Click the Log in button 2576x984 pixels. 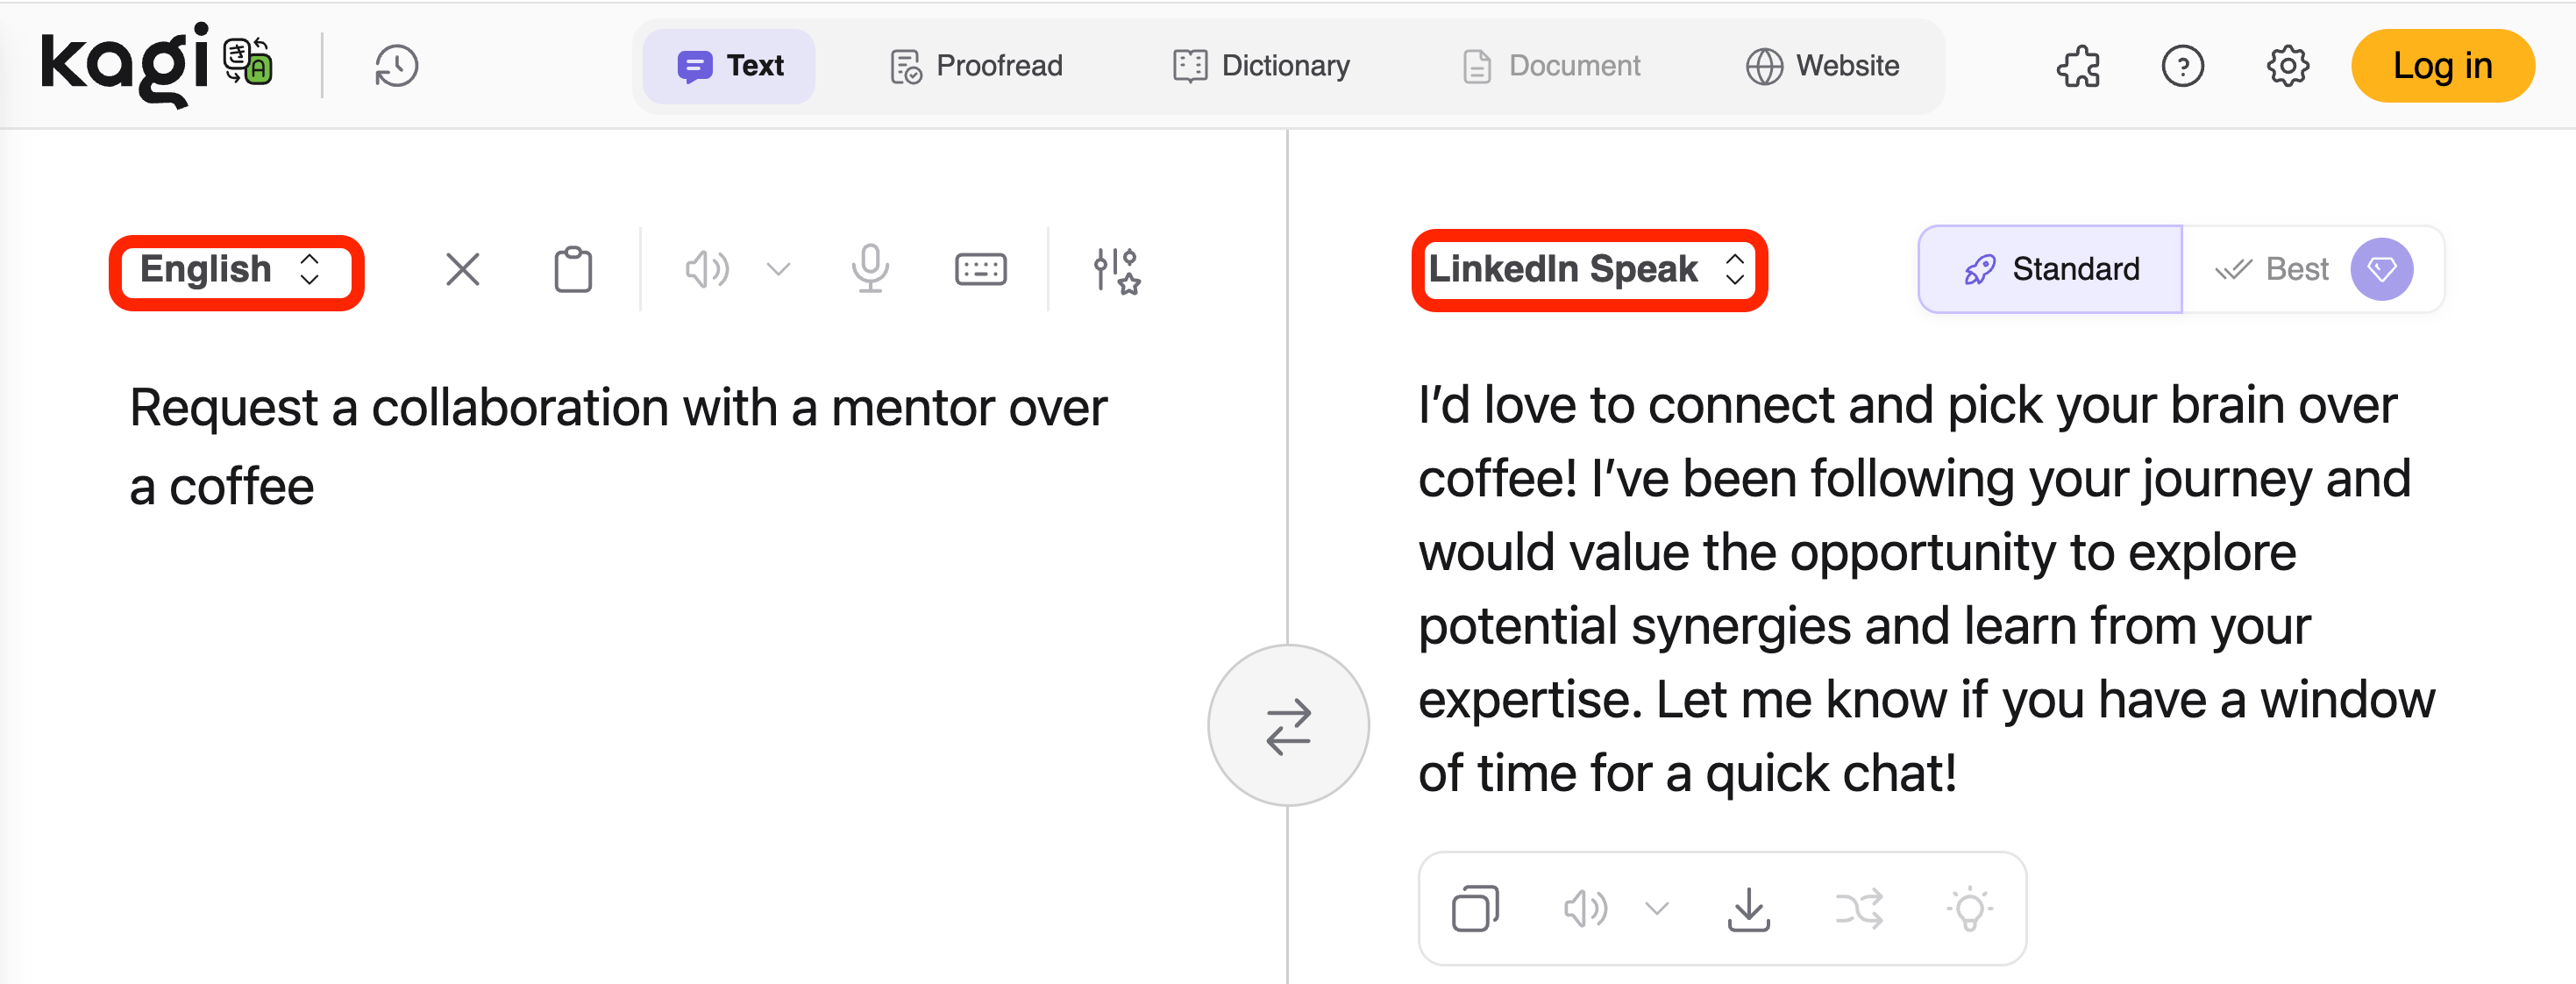[2442, 66]
